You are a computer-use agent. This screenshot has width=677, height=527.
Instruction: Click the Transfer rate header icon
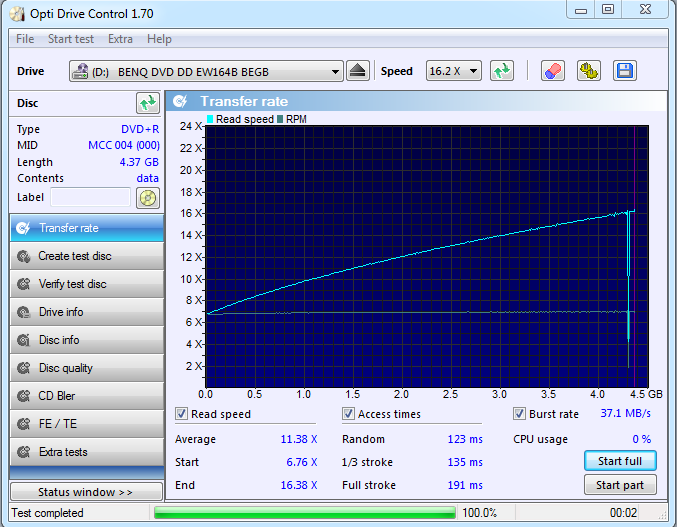pyautogui.click(x=180, y=101)
